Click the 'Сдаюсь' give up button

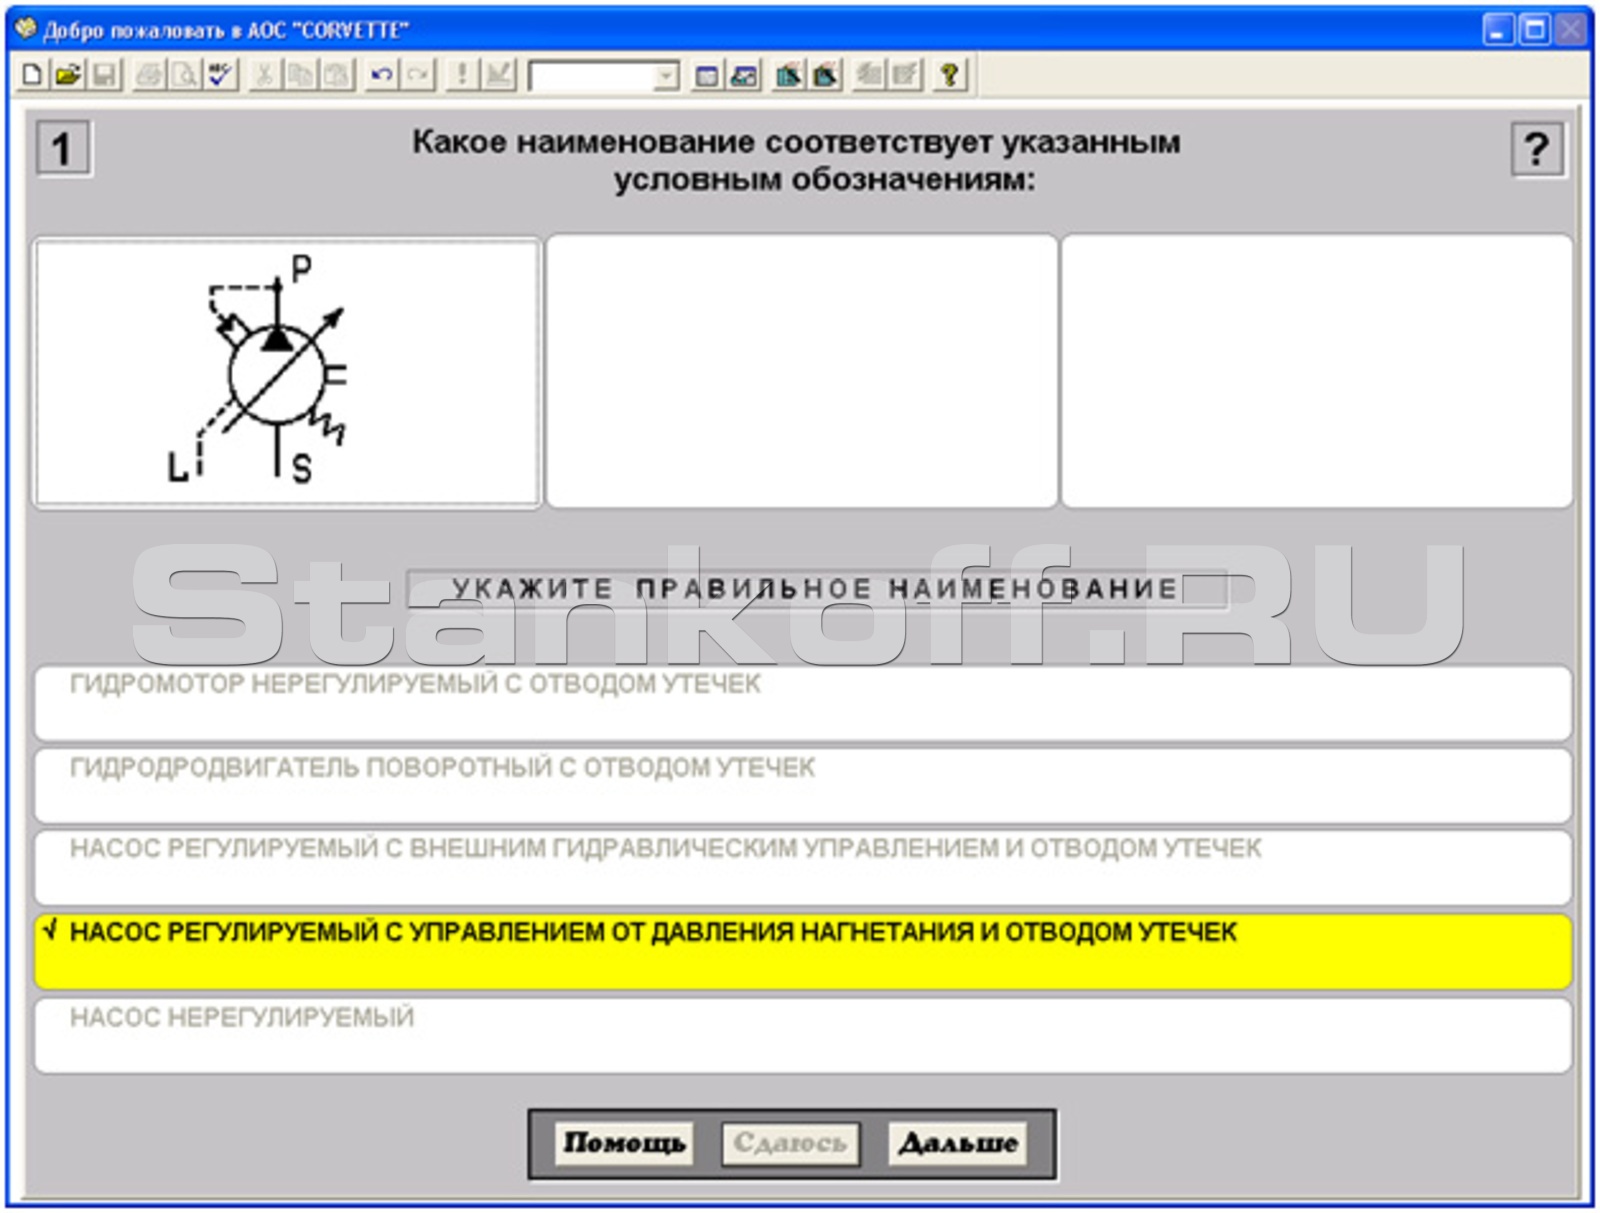[790, 1143]
